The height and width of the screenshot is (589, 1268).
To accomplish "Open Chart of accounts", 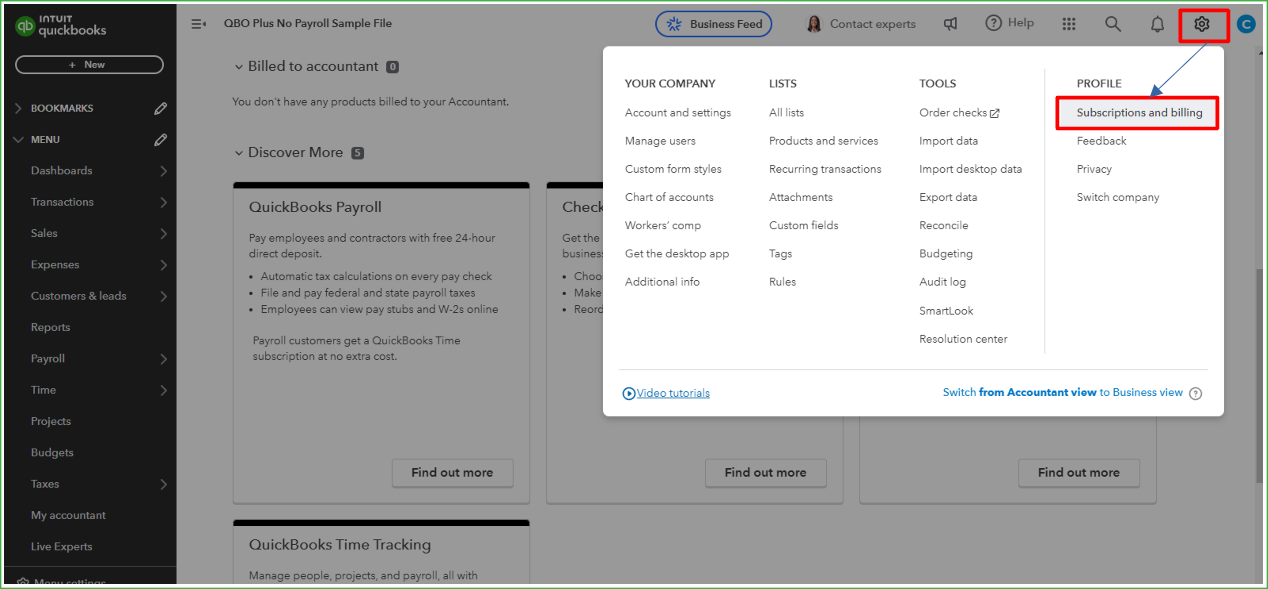I will [x=667, y=197].
